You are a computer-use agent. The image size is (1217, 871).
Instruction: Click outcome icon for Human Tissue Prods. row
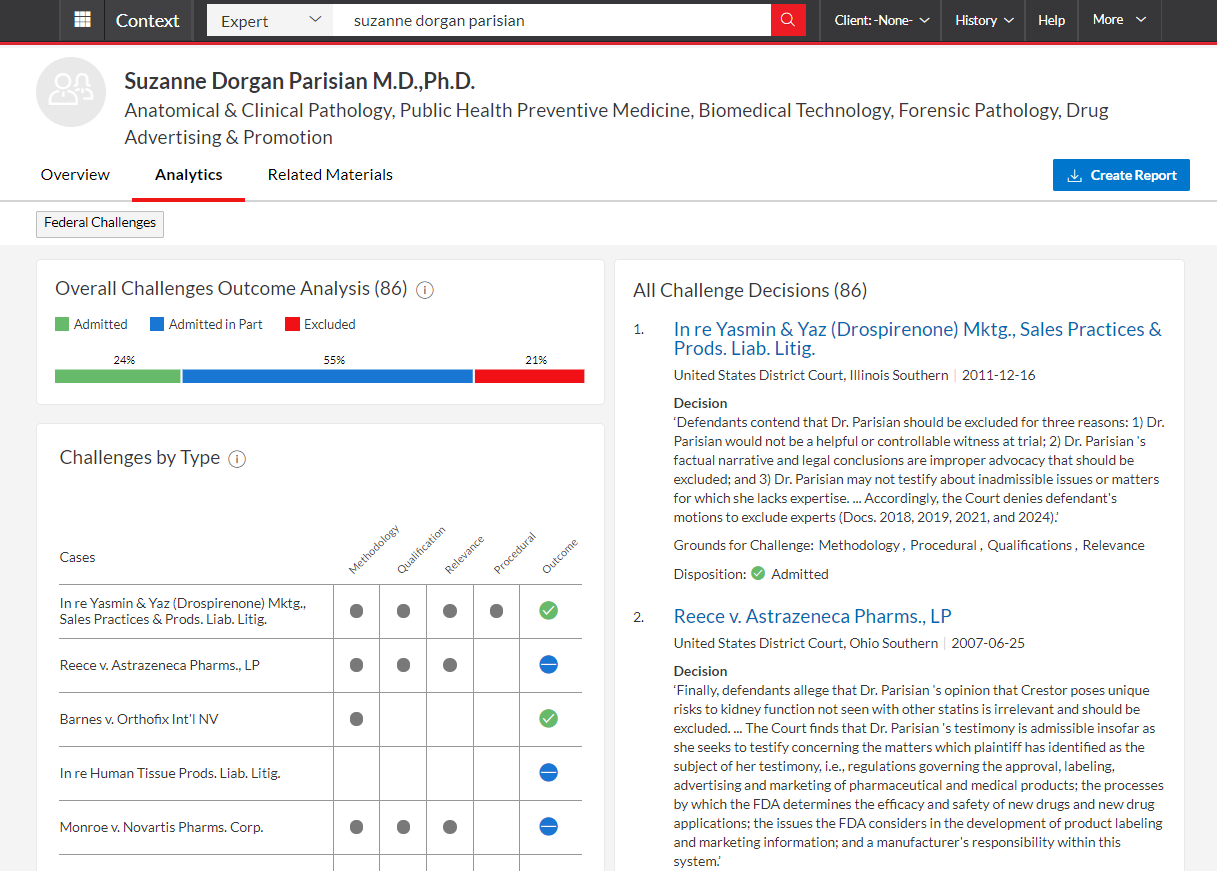click(548, 772)
